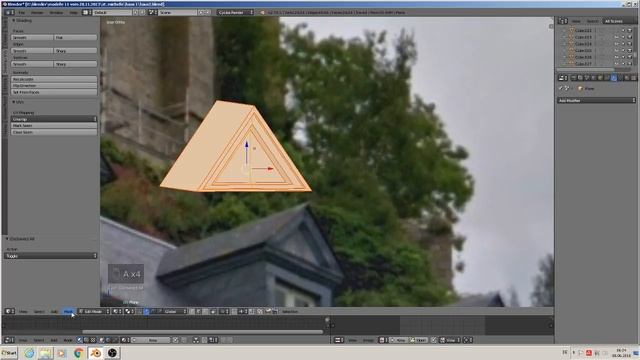Open the Cycles Render engine dropdown
640x360 pixels.
point(235,12)
